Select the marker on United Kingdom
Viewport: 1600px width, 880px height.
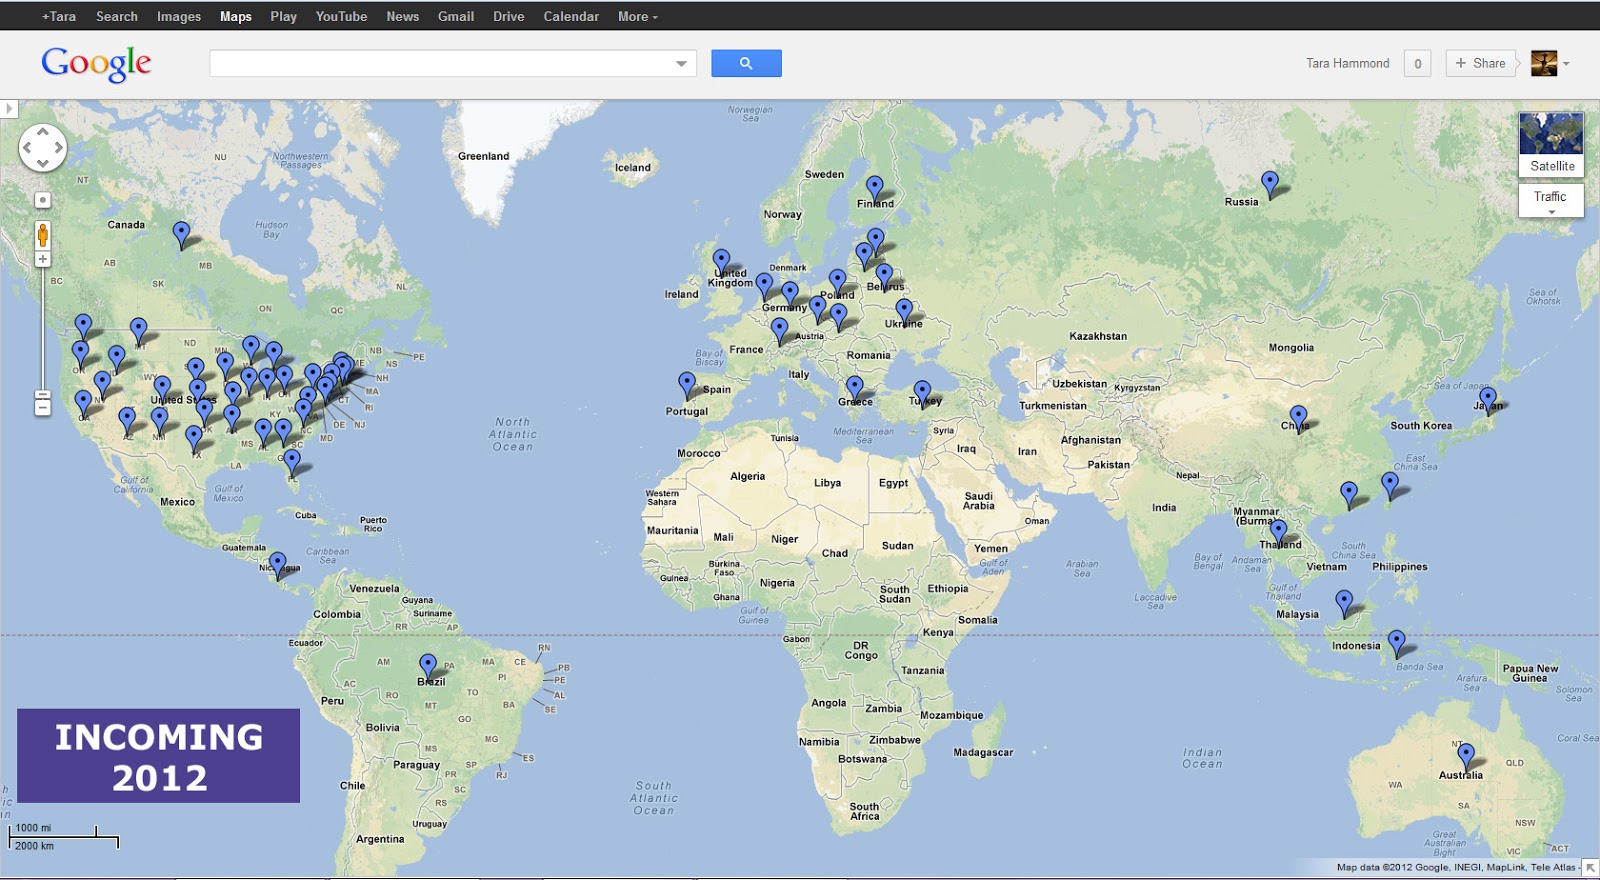pos(721,264)
